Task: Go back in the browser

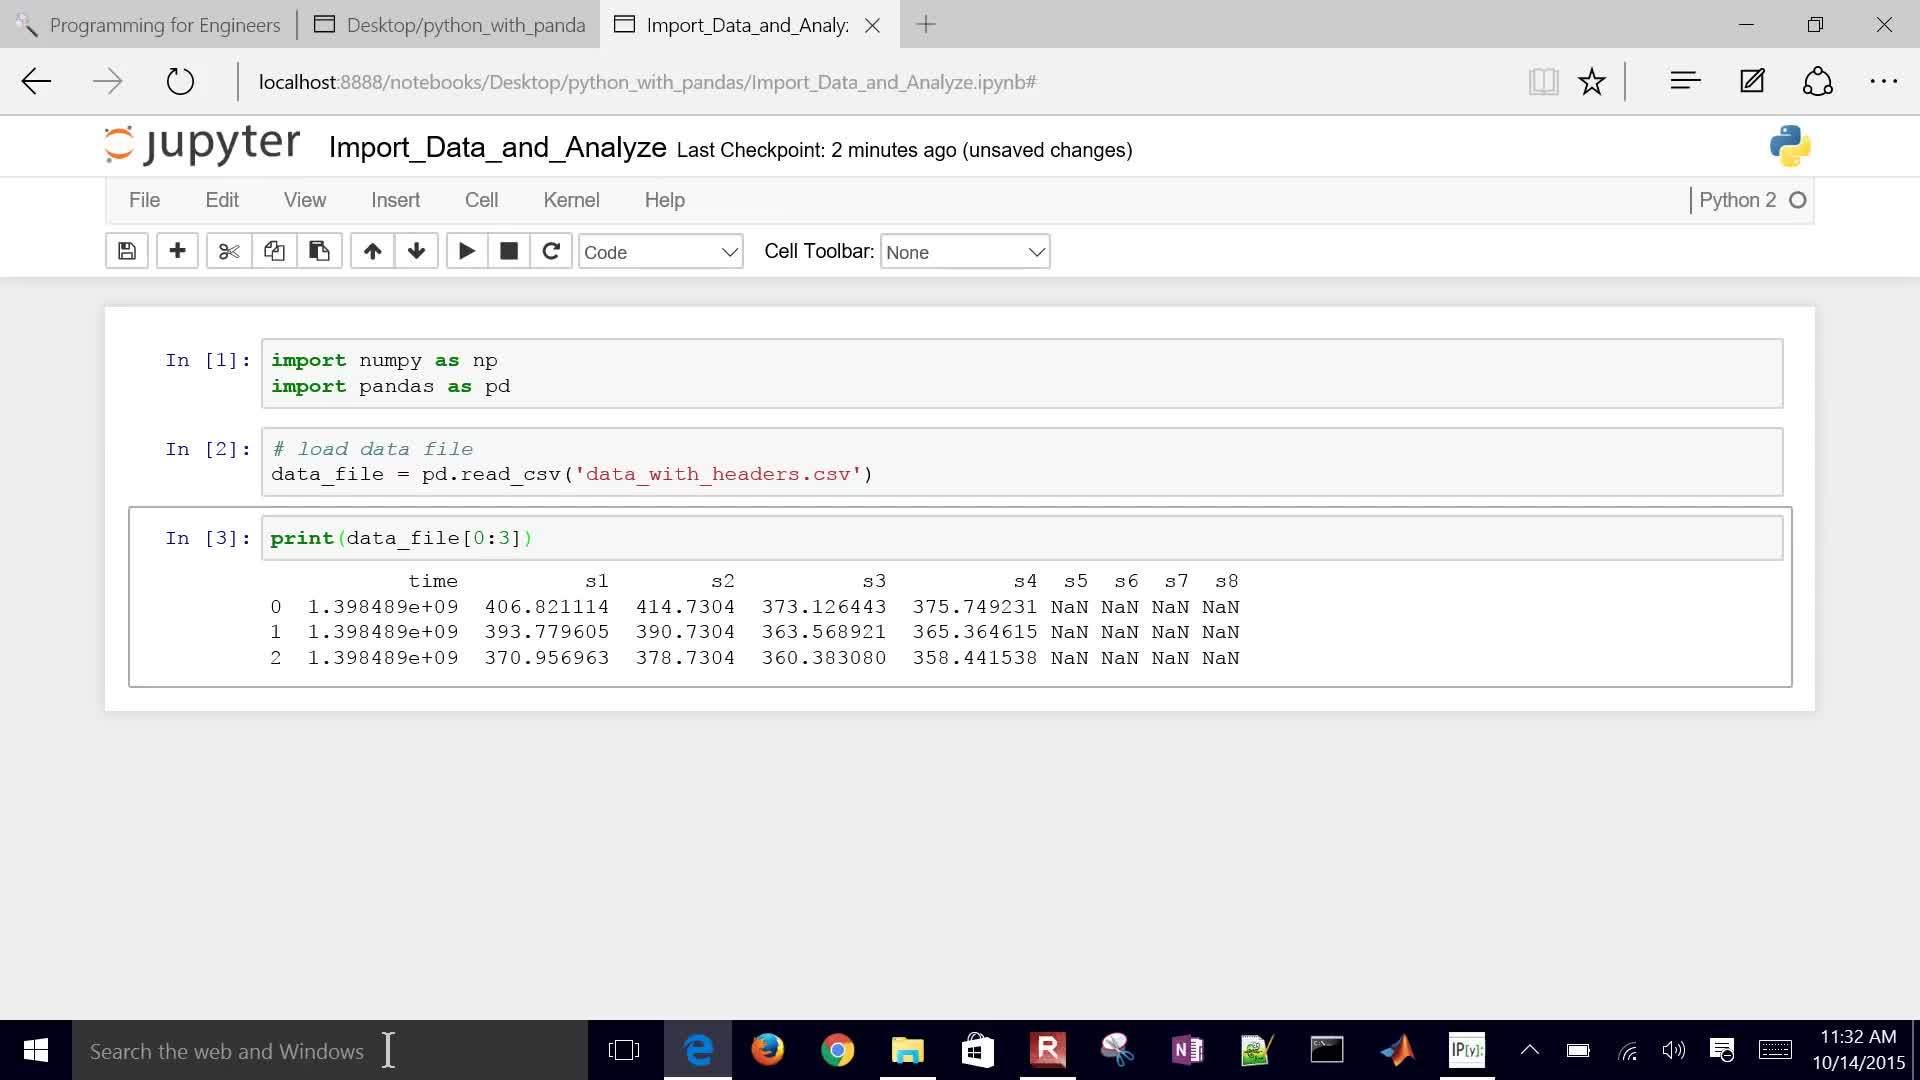Action: [x=37, y=82]
